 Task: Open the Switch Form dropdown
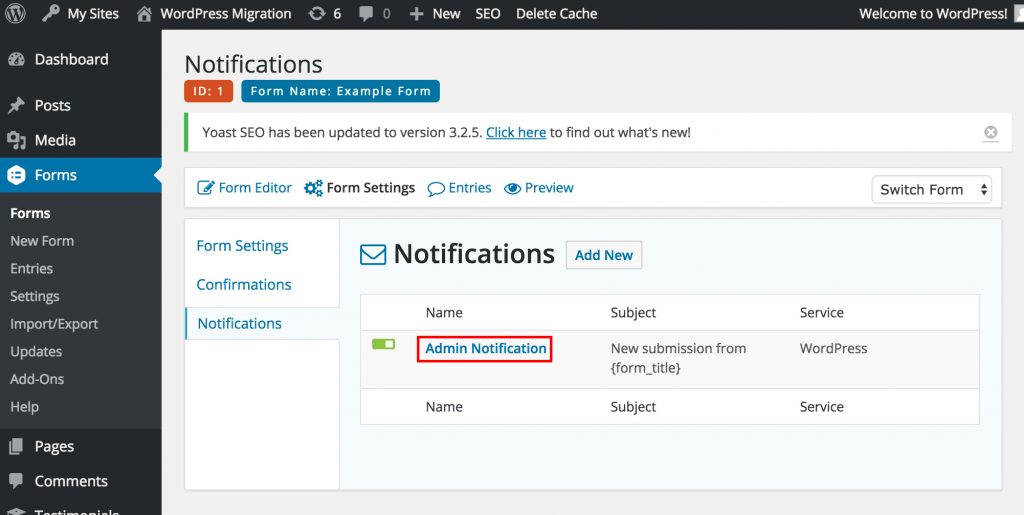tap(931, 189)
